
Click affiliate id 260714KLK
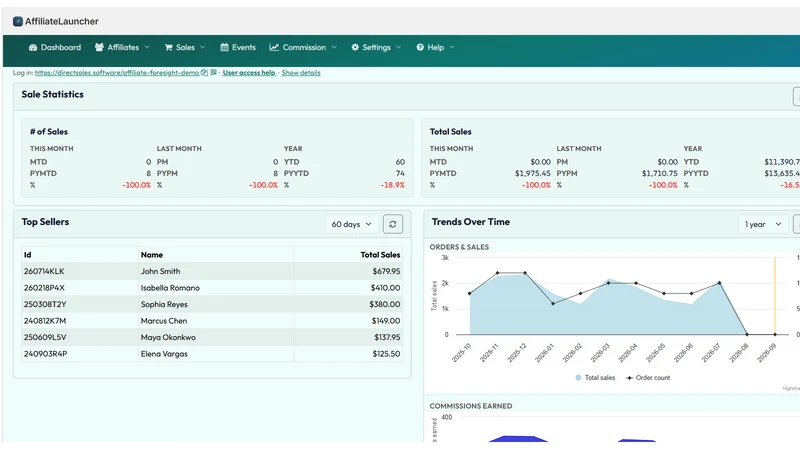tap(44, 271)
